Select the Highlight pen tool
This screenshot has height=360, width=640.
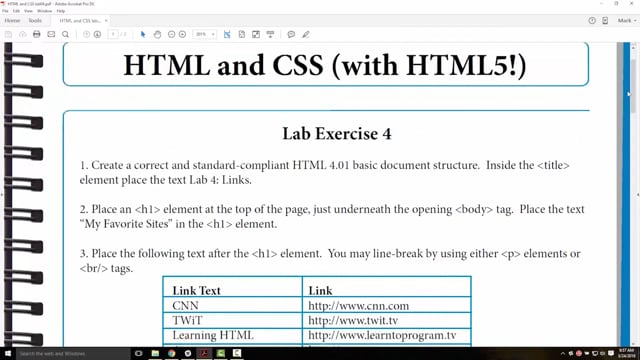[x=306, y=35]
